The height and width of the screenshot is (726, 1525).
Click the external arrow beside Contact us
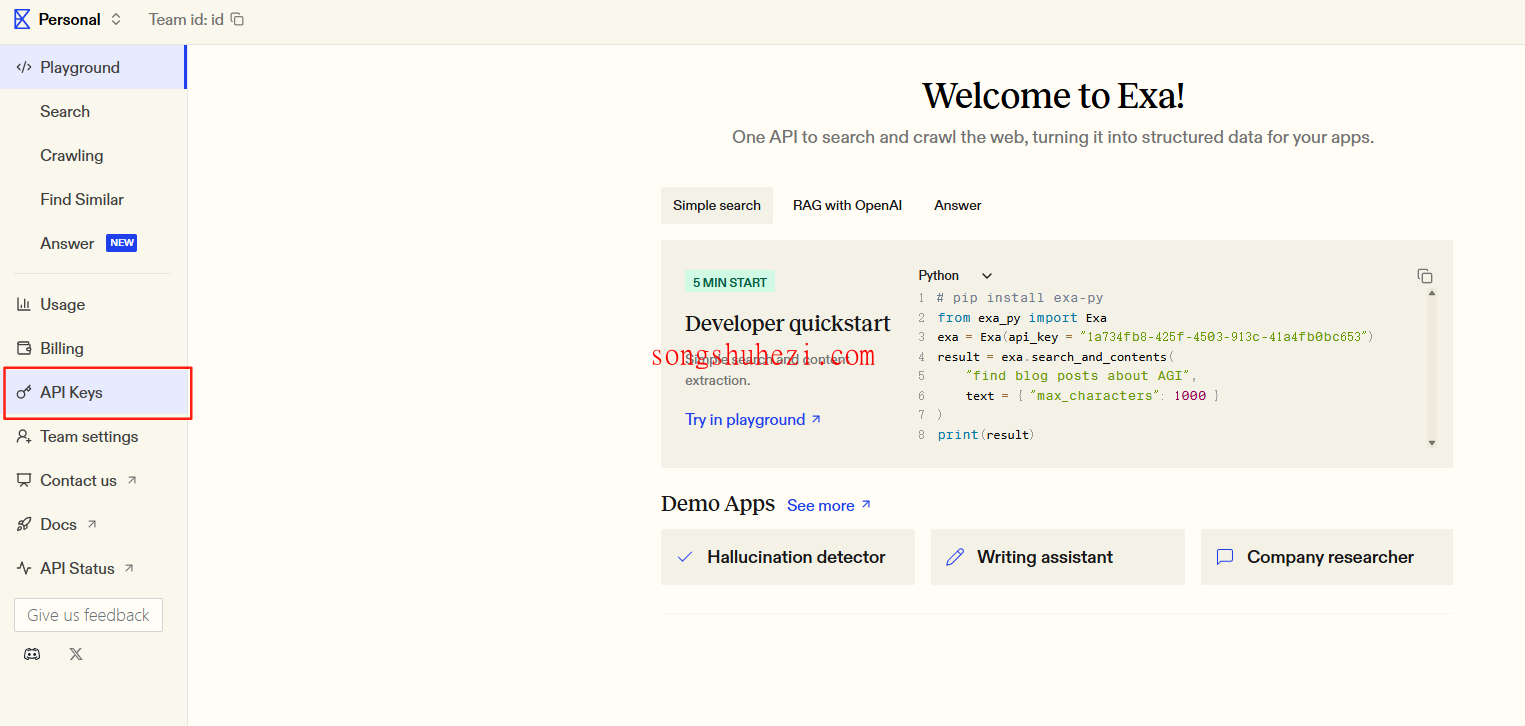pos(131,480)
